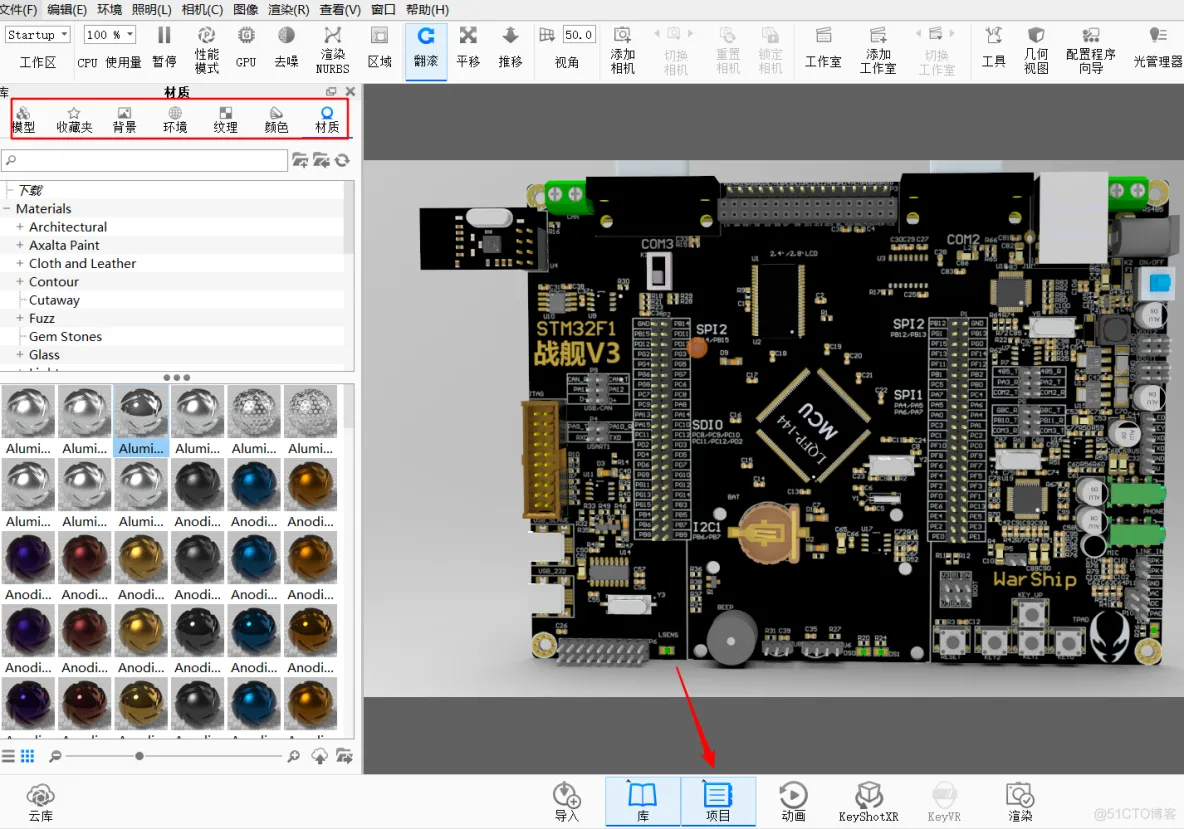Expand the Fuzz folder

click(x=20, y=318)
